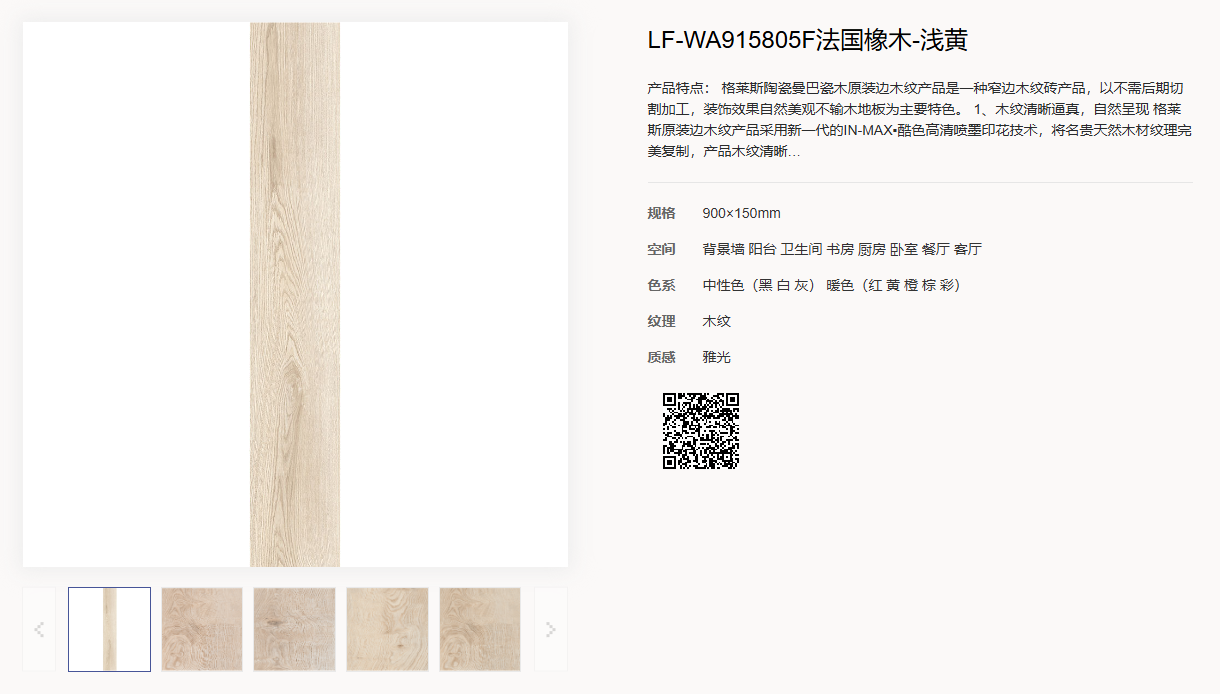Open the large oak plank product image

pyautogui.click(x=295, y=294)
